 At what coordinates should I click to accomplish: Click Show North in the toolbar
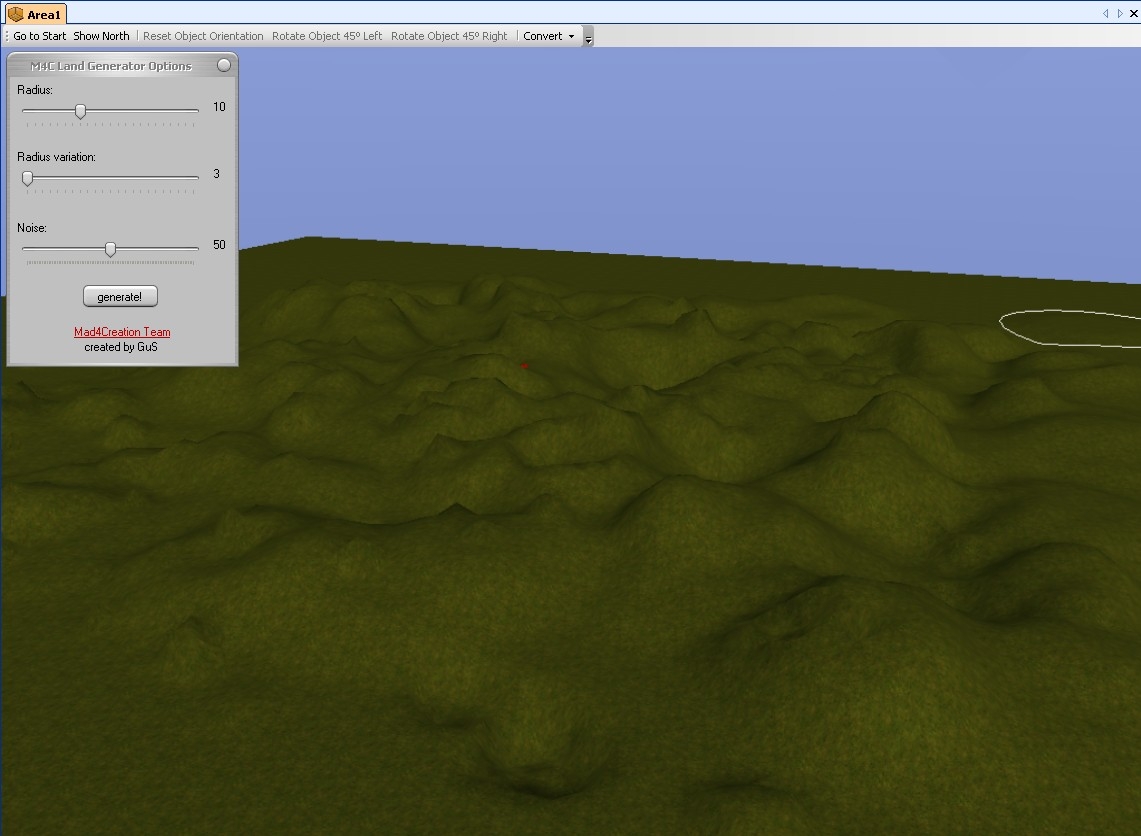(x=101, y=36)
